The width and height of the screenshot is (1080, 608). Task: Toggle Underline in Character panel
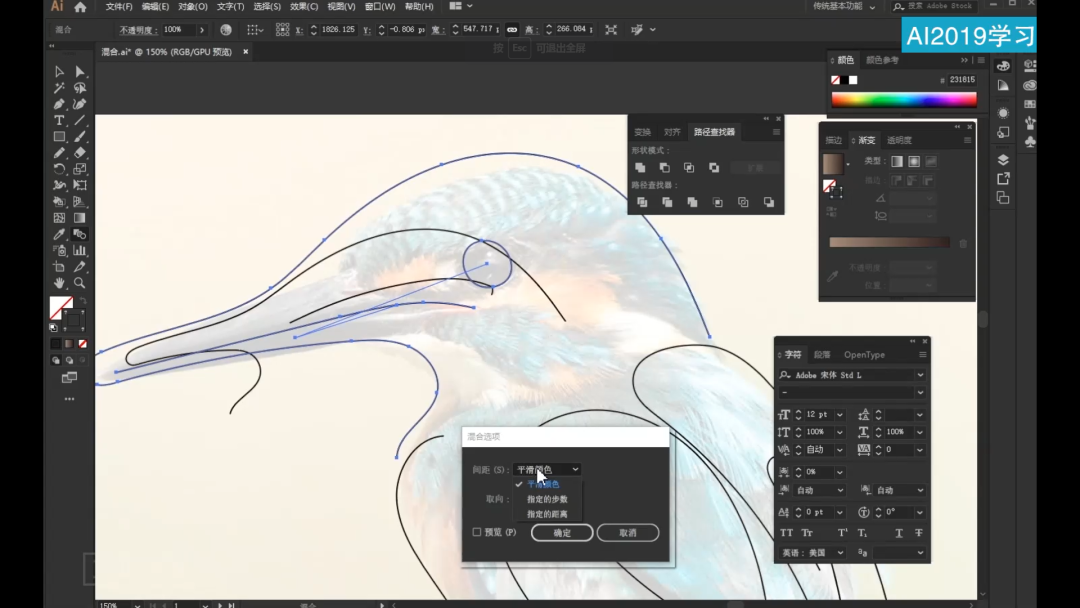click(x=899, y=533)
